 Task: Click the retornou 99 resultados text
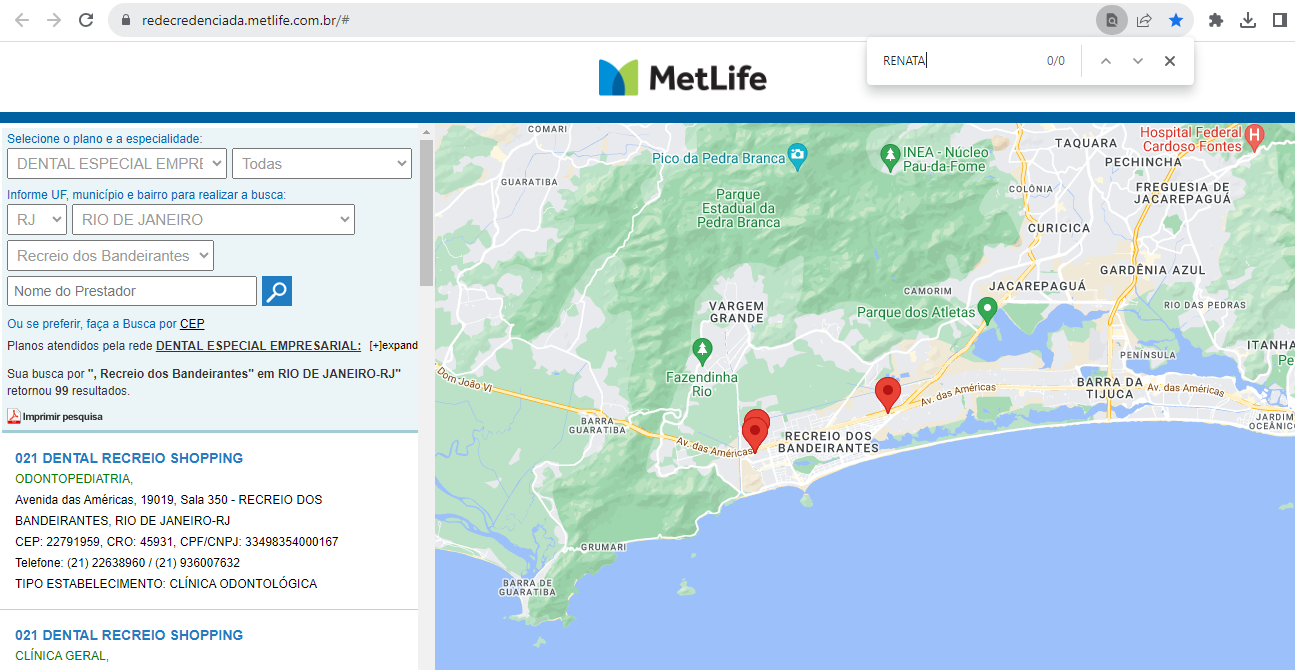click(x=68, y=390)
